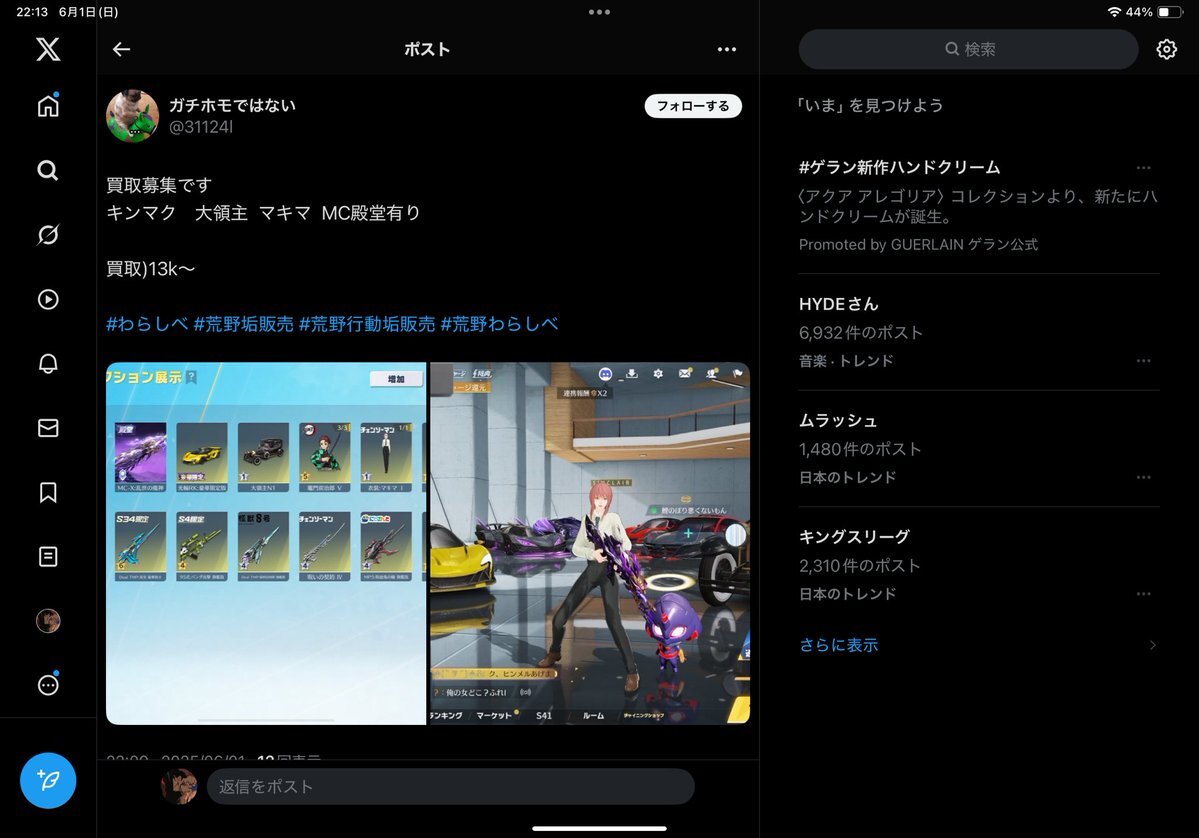Viewport: 1199px width, 838px height.
Task: Open Notifications bell icon
Action: [48, 363]
